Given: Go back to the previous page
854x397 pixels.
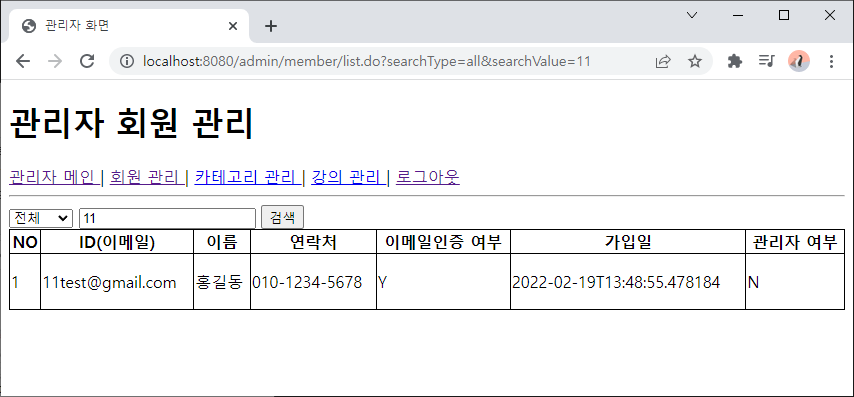Looking at the screenshot, I should point(23,61).
